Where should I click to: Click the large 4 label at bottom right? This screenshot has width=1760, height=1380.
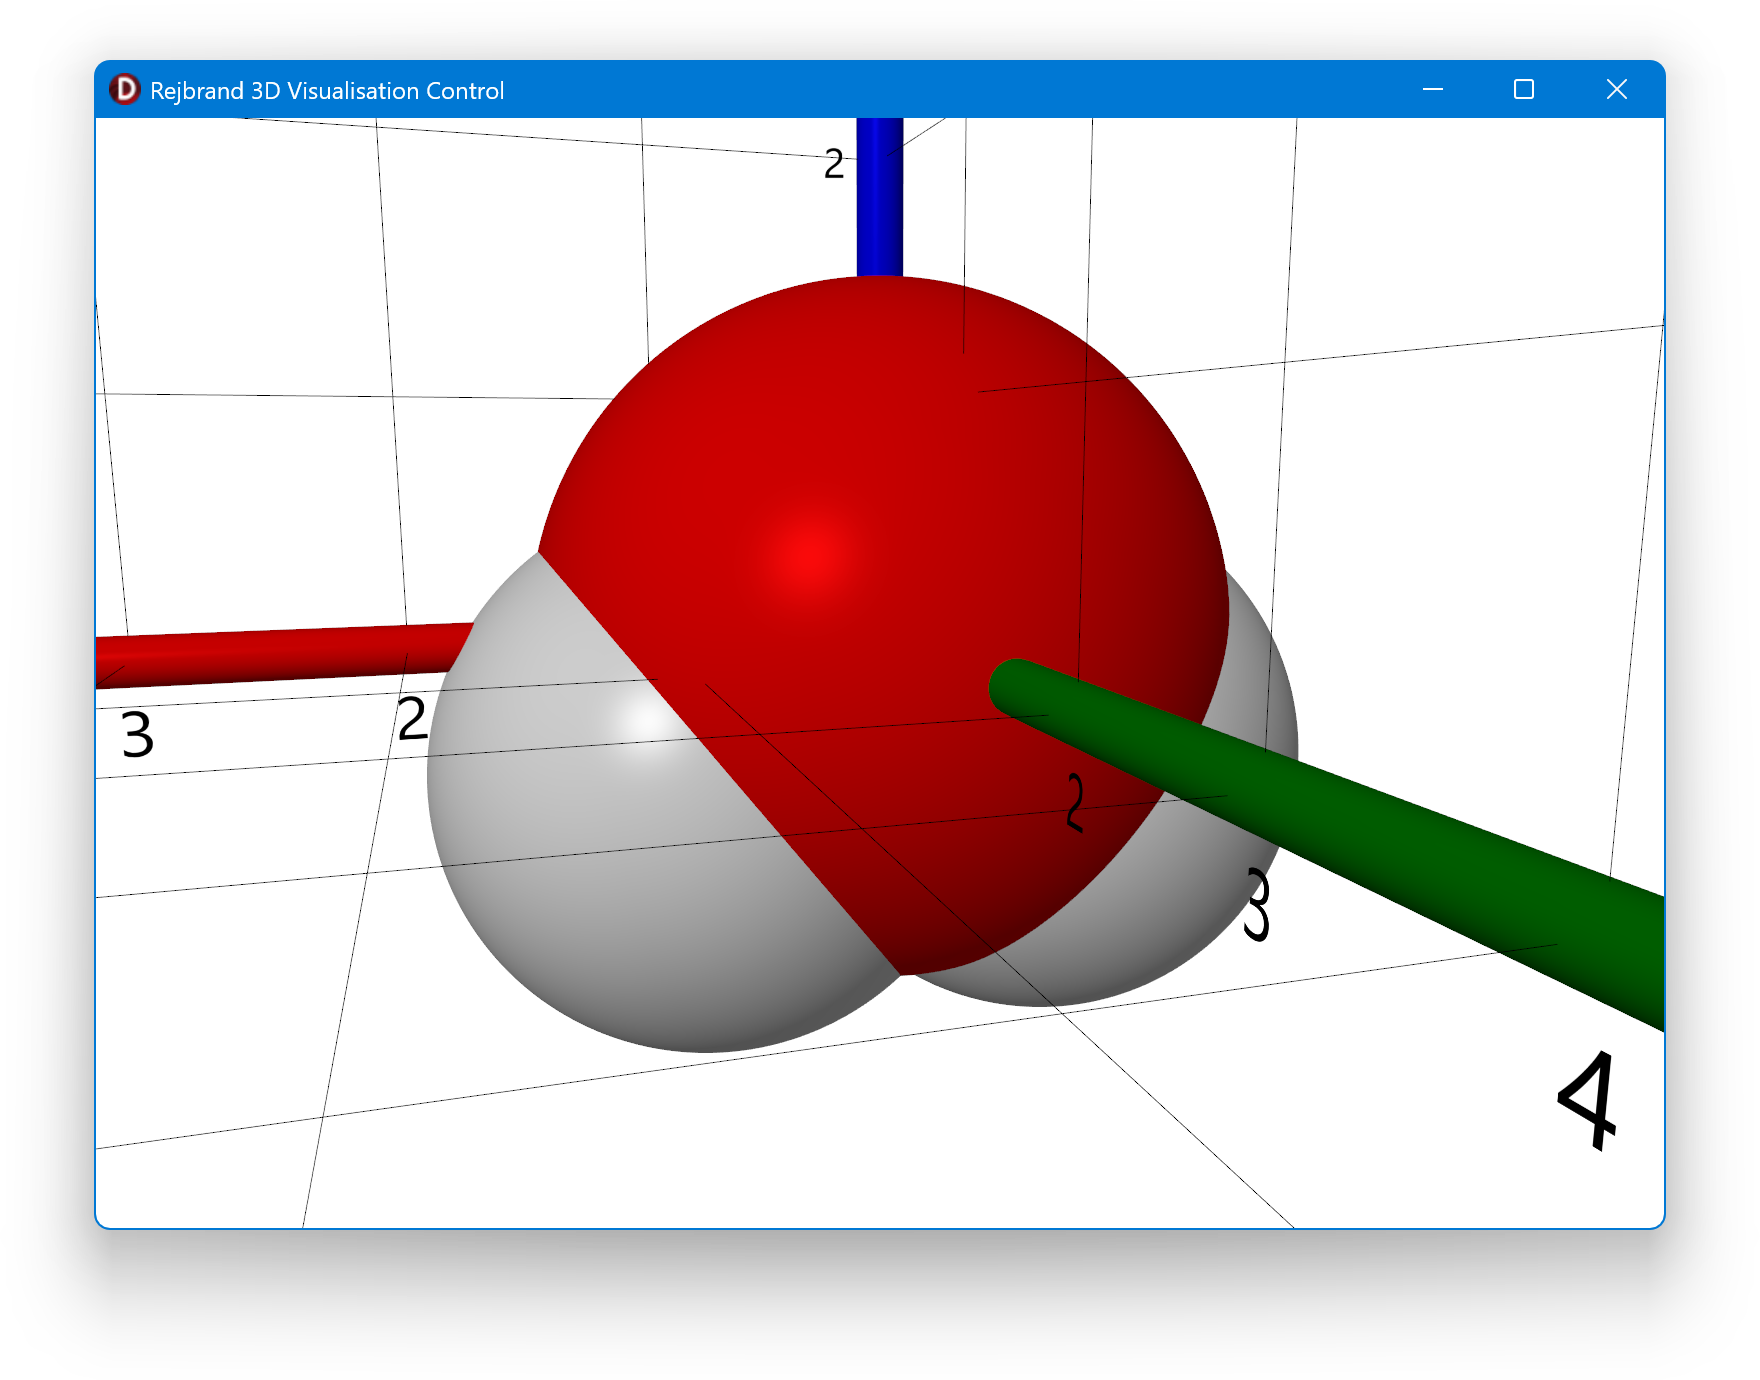point(1590,1100)
